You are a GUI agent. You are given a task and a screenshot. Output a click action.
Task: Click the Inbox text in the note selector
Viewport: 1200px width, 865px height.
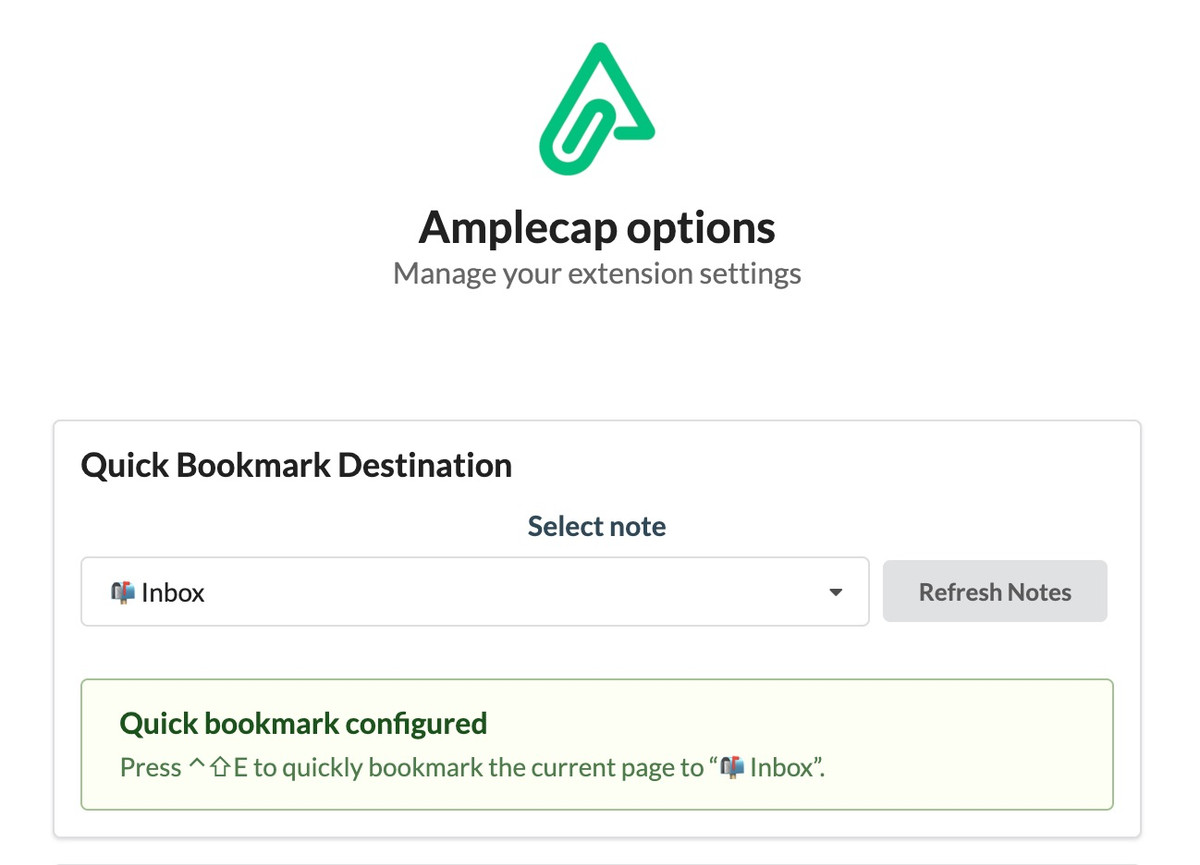coord(172,592)
